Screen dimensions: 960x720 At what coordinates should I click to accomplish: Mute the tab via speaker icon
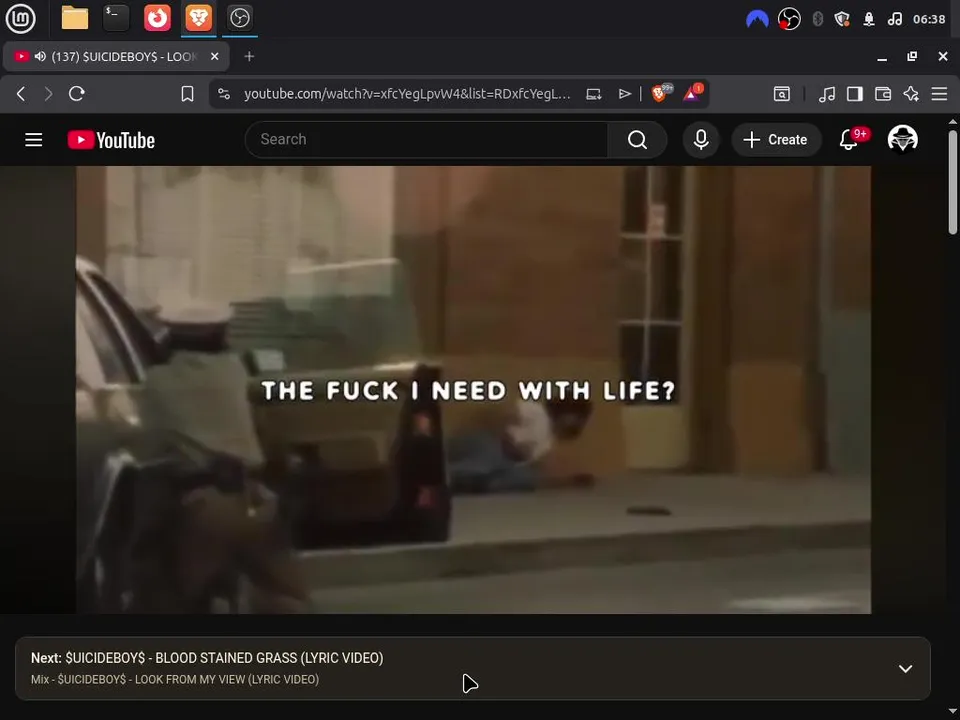40,56
